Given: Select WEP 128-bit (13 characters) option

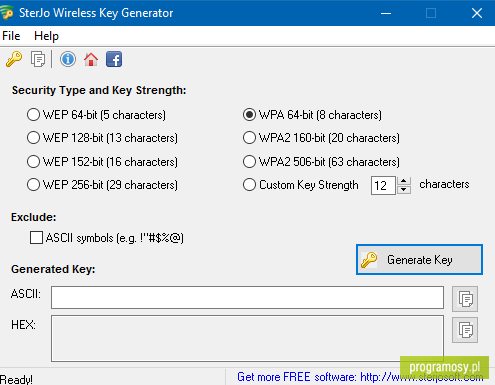Looking at the screenshot, I should pyautogui.click(x=102, y=138).
